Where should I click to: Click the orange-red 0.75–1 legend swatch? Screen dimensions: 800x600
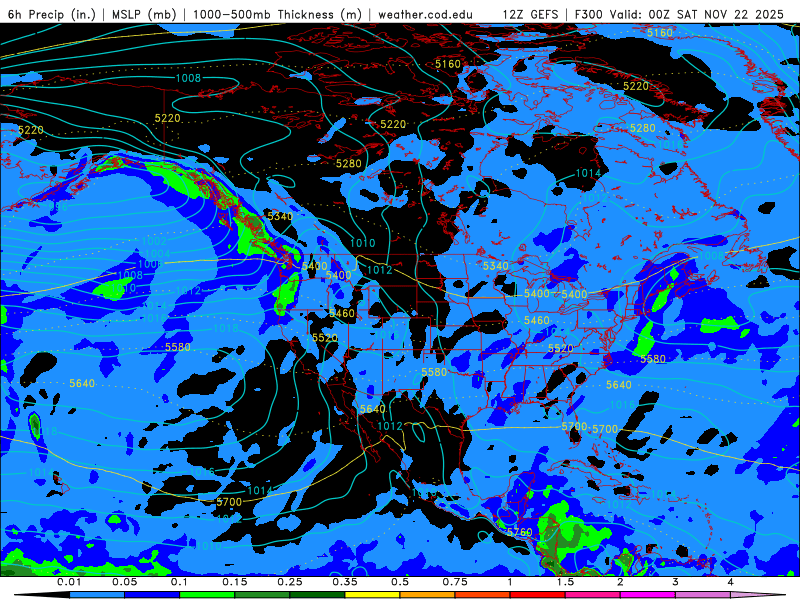click(483, 595)
